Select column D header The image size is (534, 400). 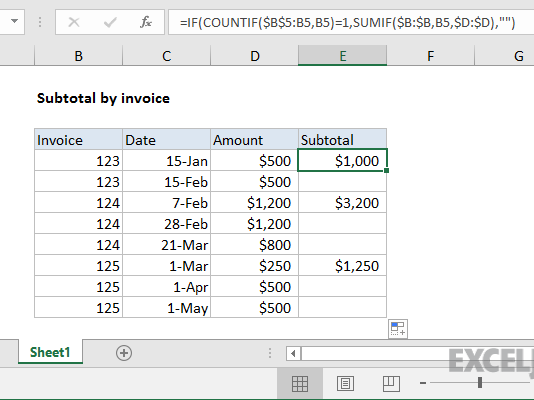255,55
